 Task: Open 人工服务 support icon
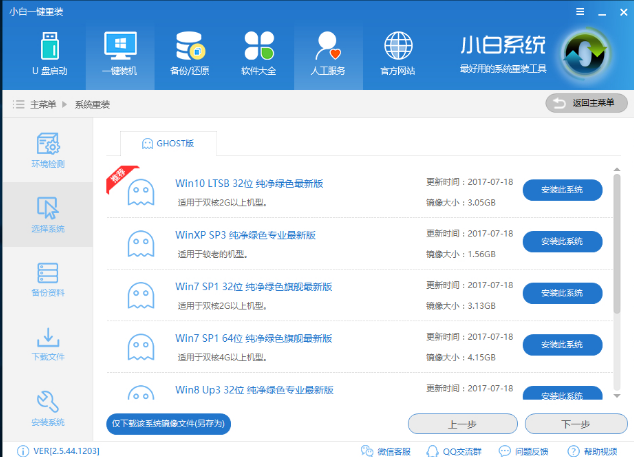(328, 54)
